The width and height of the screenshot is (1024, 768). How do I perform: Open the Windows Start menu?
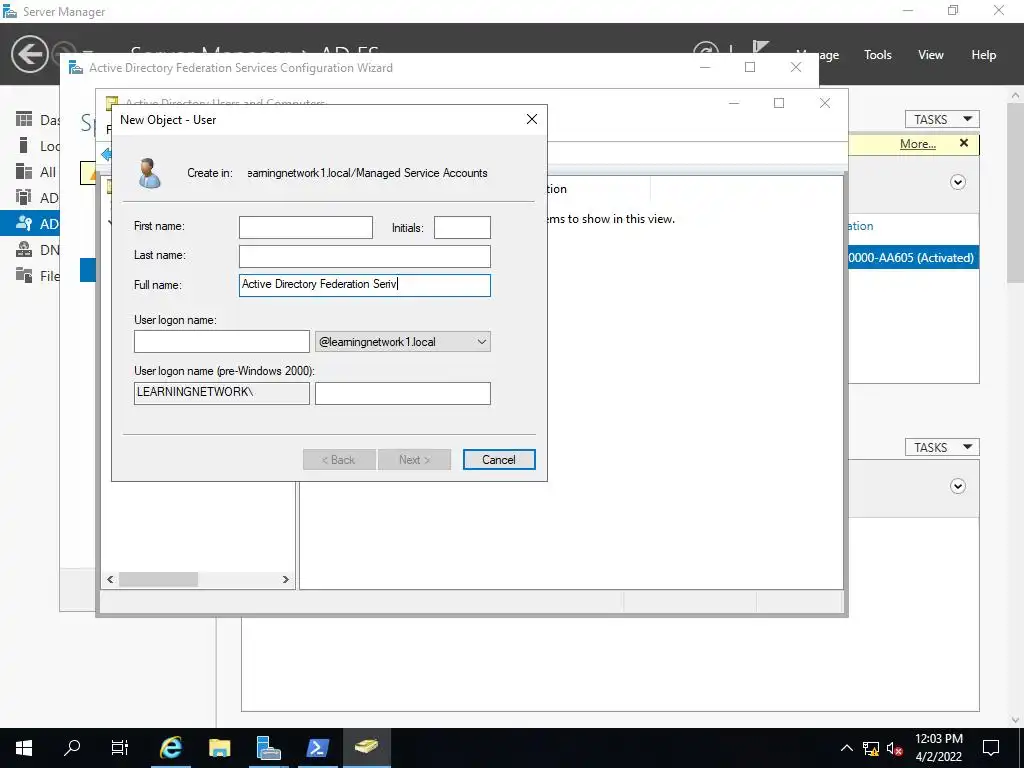(24, 748)
